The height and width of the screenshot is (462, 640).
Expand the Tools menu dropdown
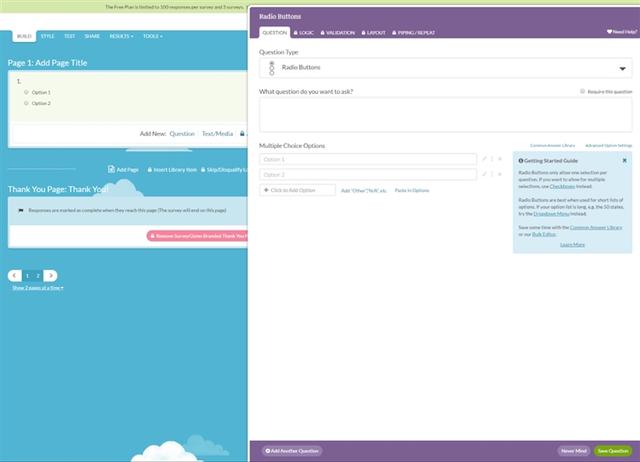click(153, 36)
